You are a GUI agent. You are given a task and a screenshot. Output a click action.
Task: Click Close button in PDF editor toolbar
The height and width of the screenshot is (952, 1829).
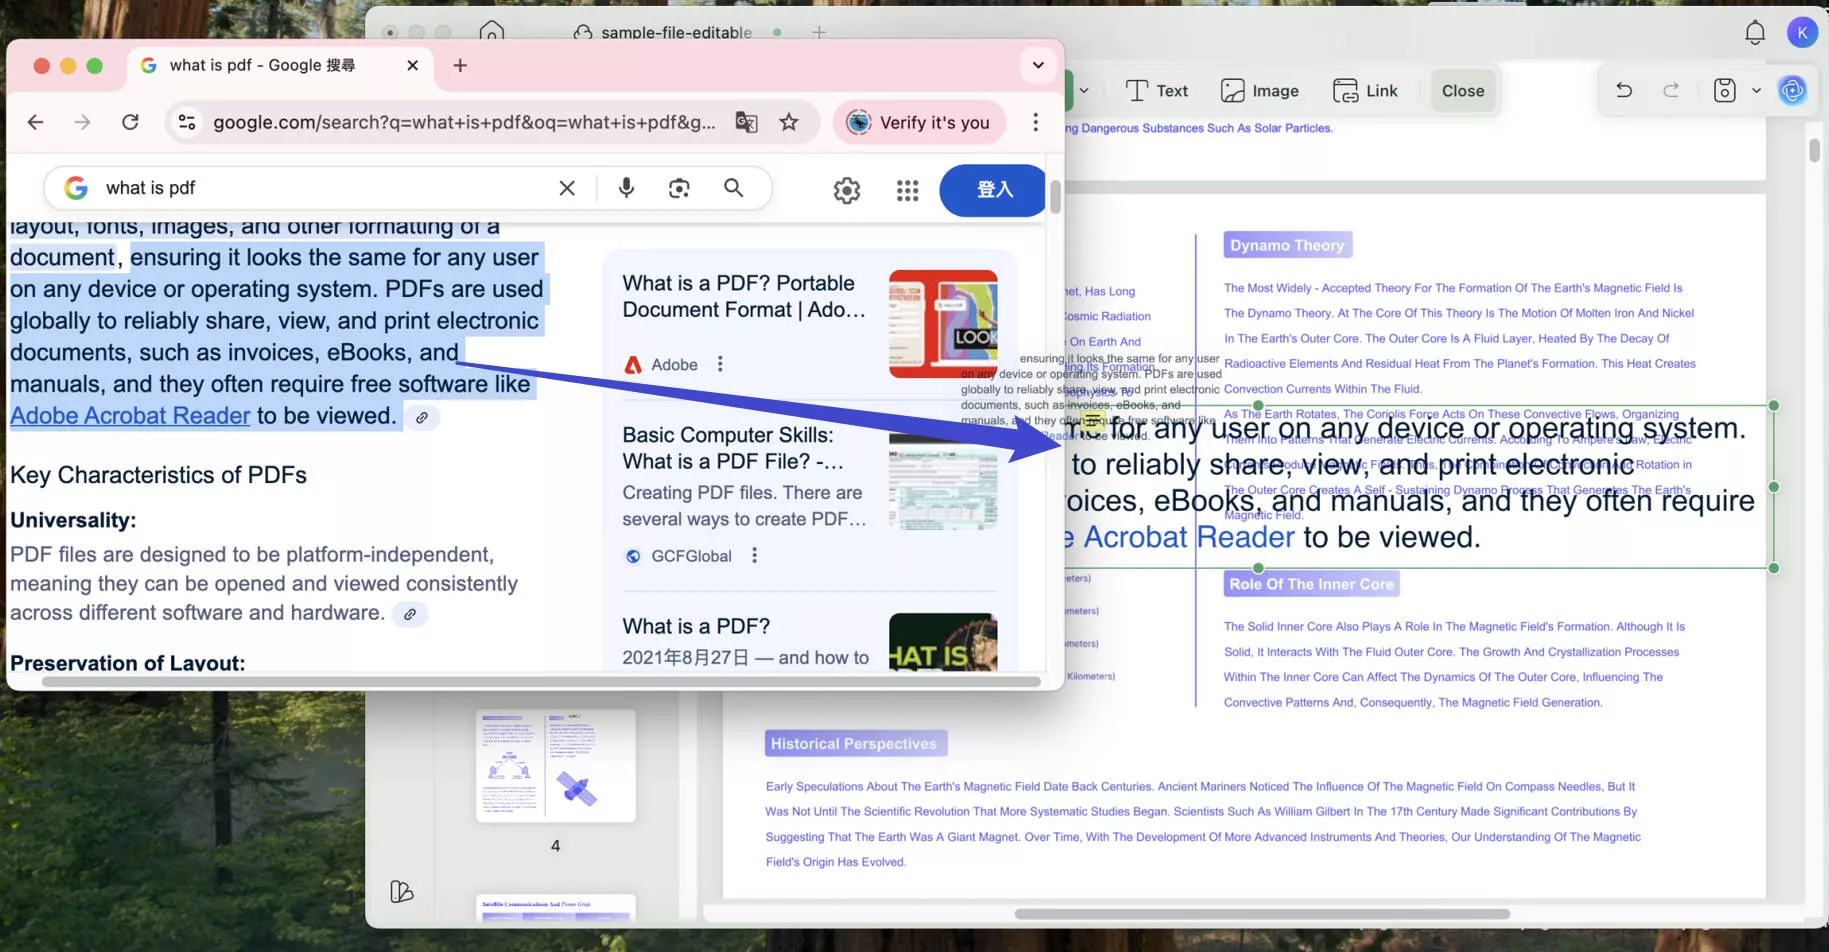(x=1463, y=91)
